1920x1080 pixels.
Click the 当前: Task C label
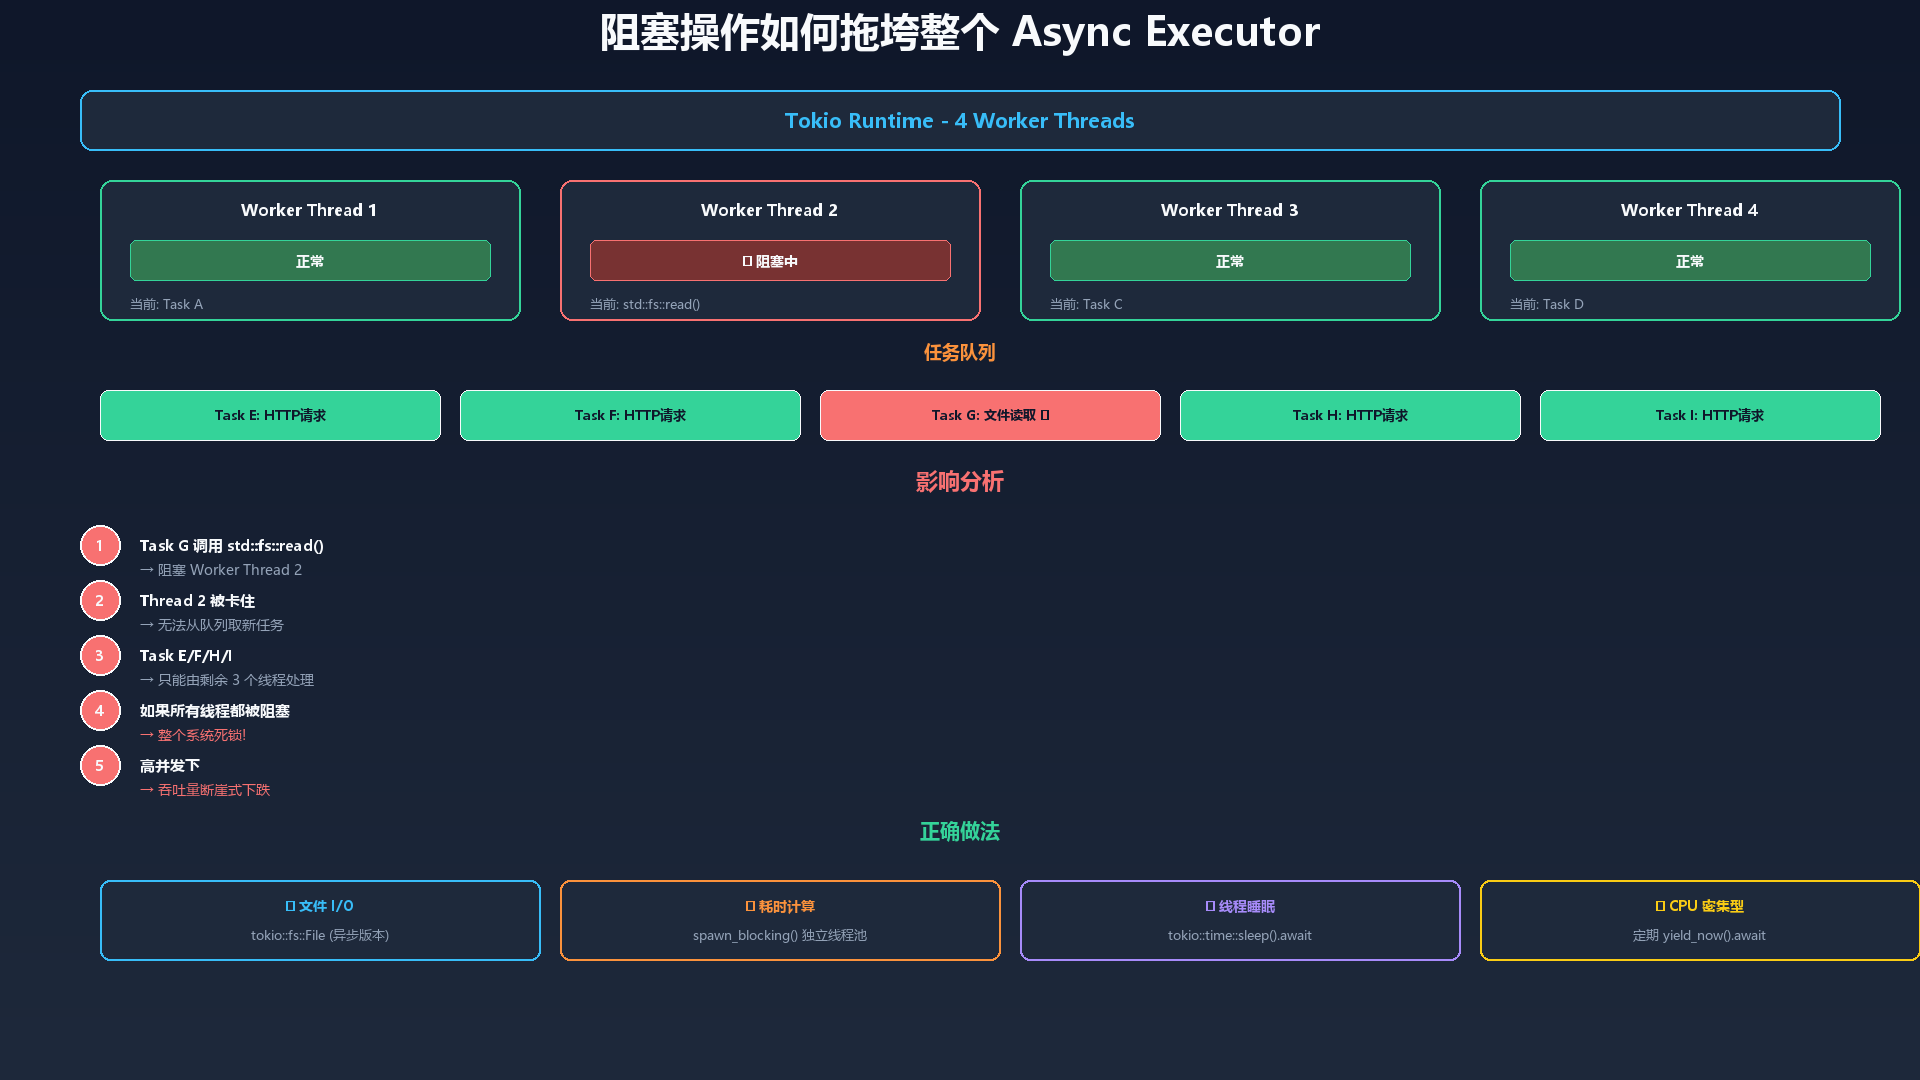coord(1086,304)
